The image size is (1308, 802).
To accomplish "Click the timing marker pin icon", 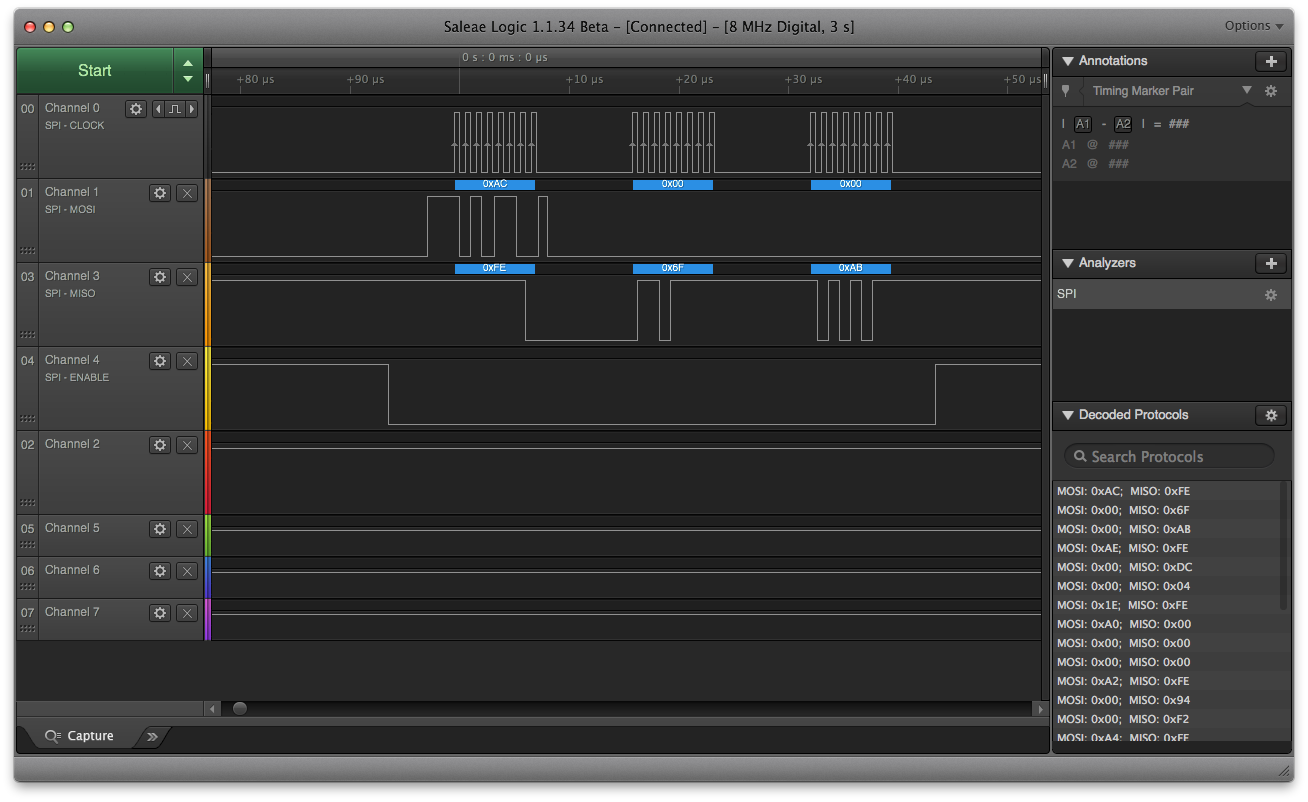I will (1066, 91).
